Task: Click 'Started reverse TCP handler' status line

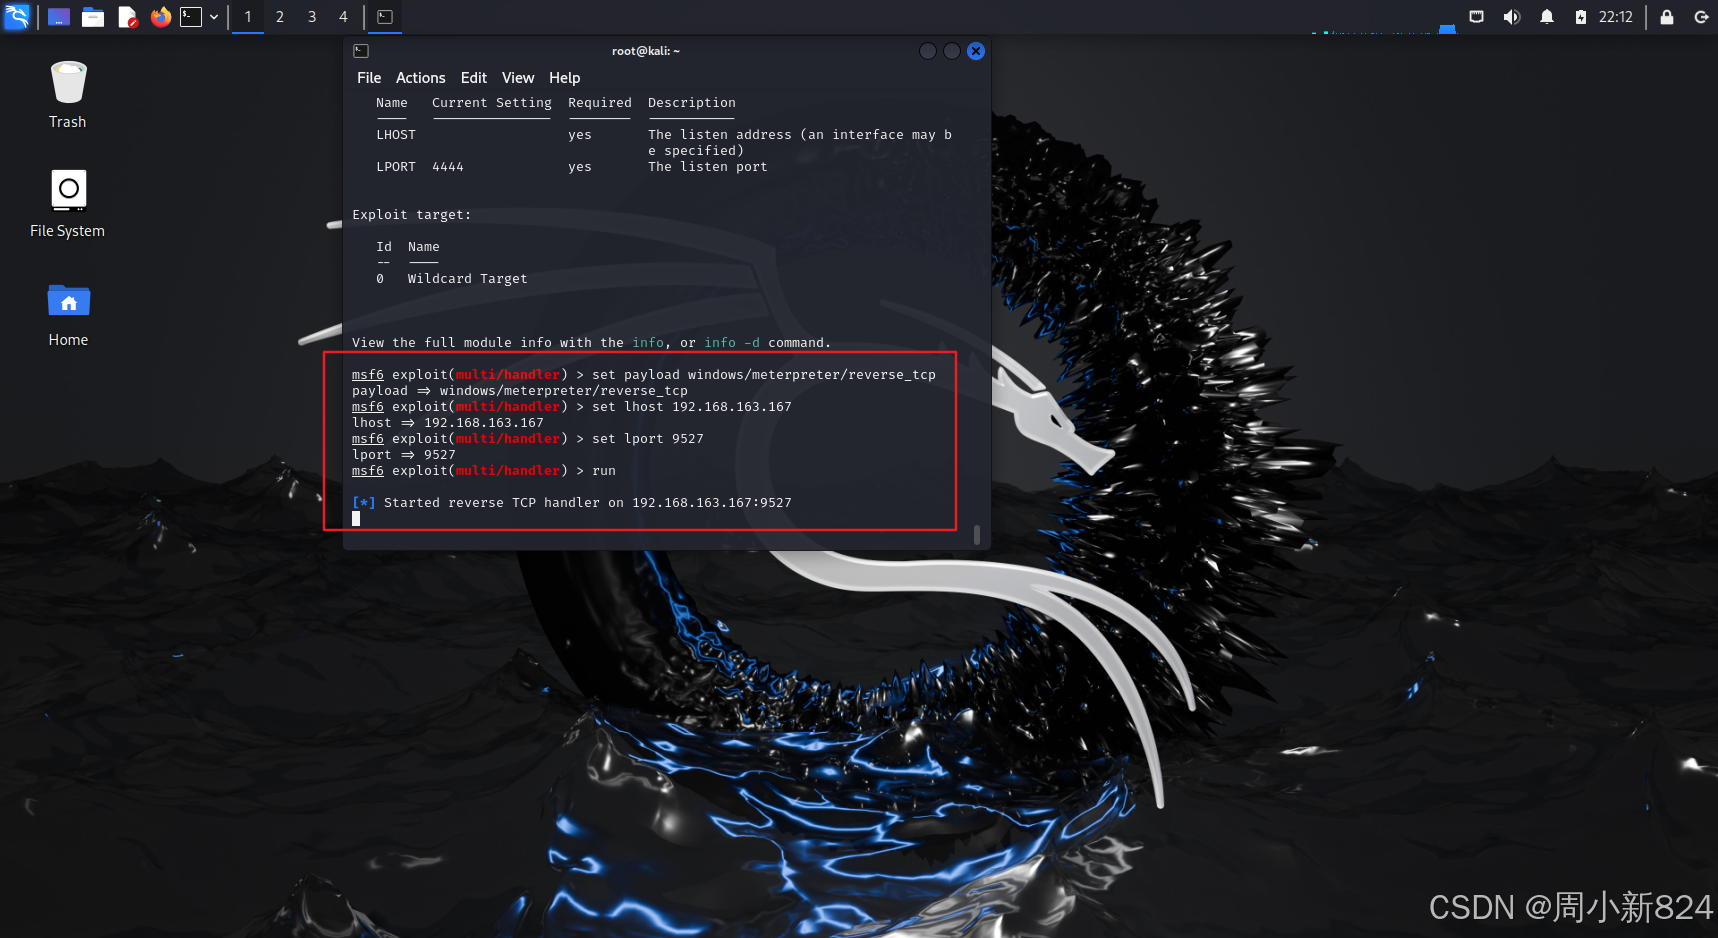Action: coord(572,503)
